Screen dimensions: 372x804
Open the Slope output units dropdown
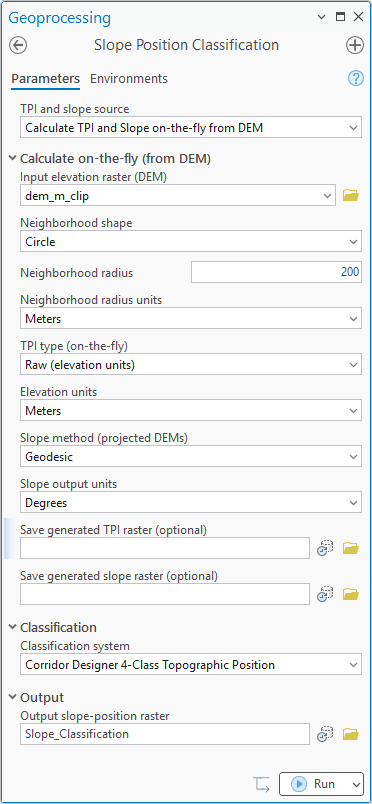[x=191, y=503]
